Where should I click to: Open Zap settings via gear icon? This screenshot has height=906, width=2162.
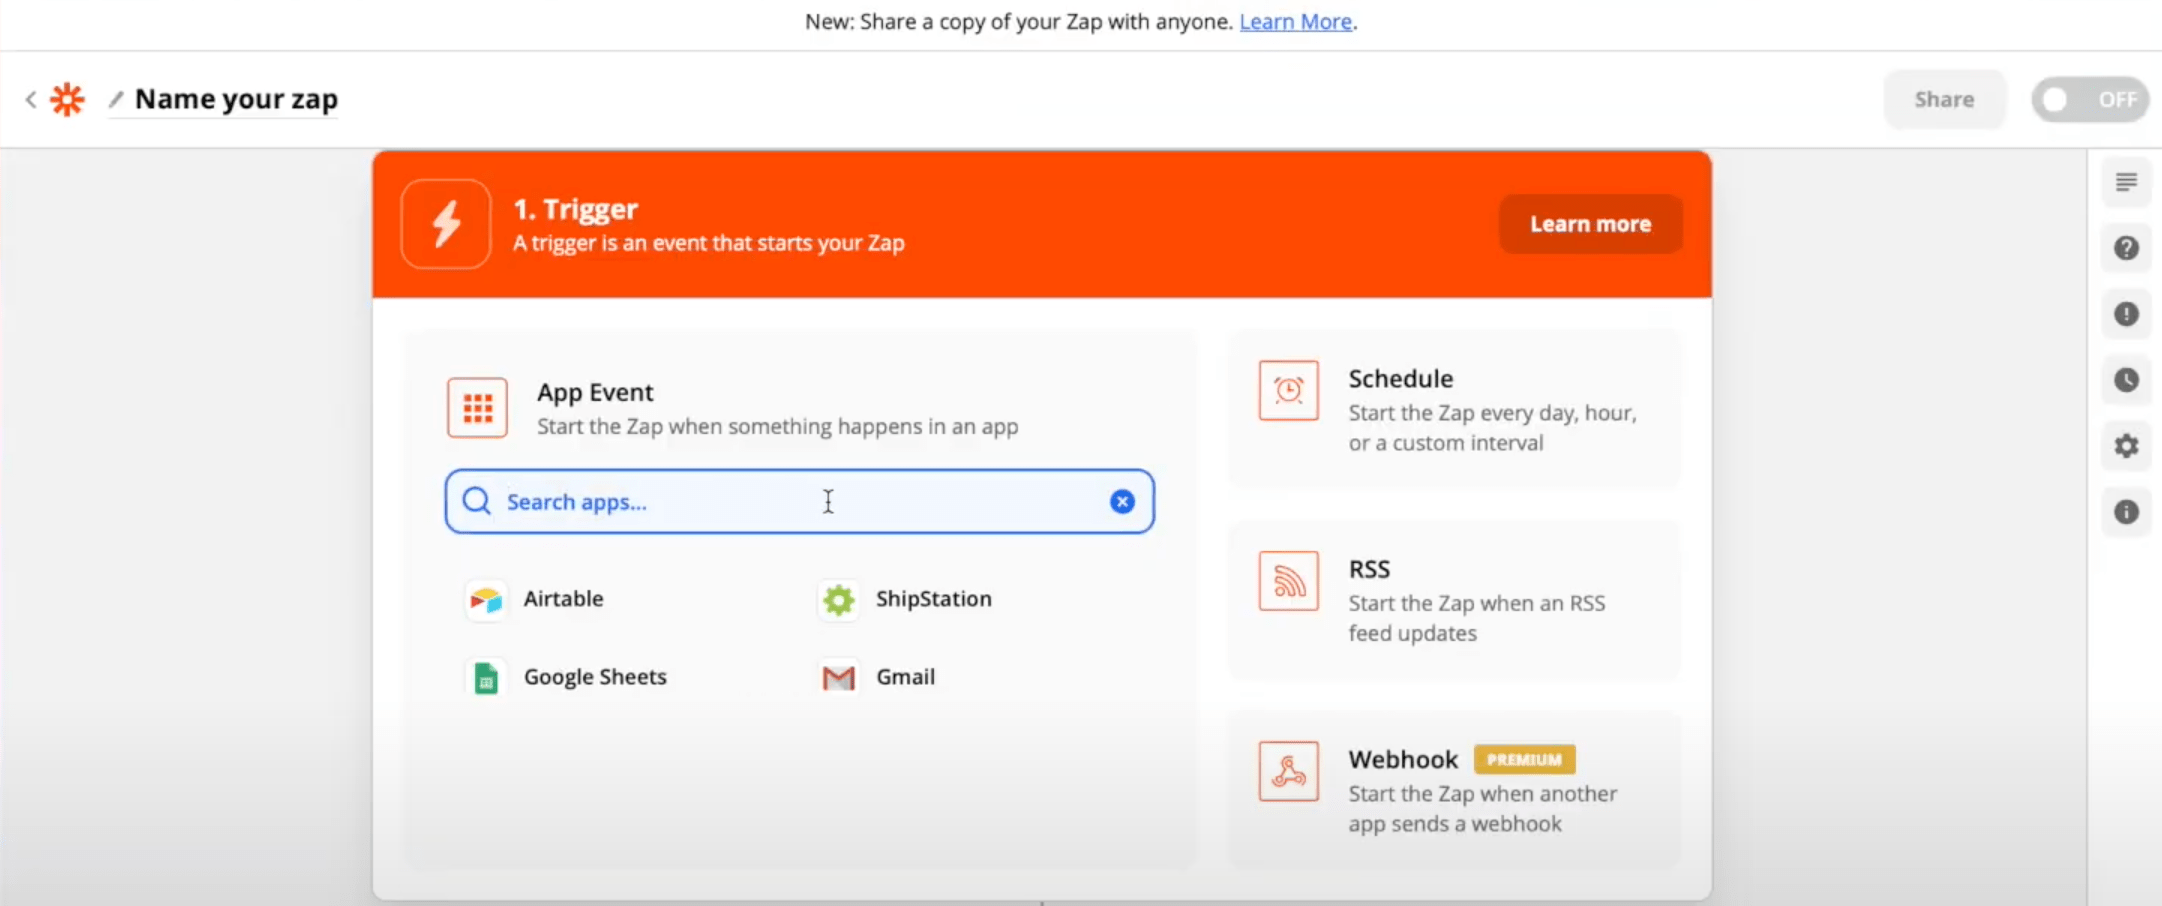click(x=2127, y=446)
